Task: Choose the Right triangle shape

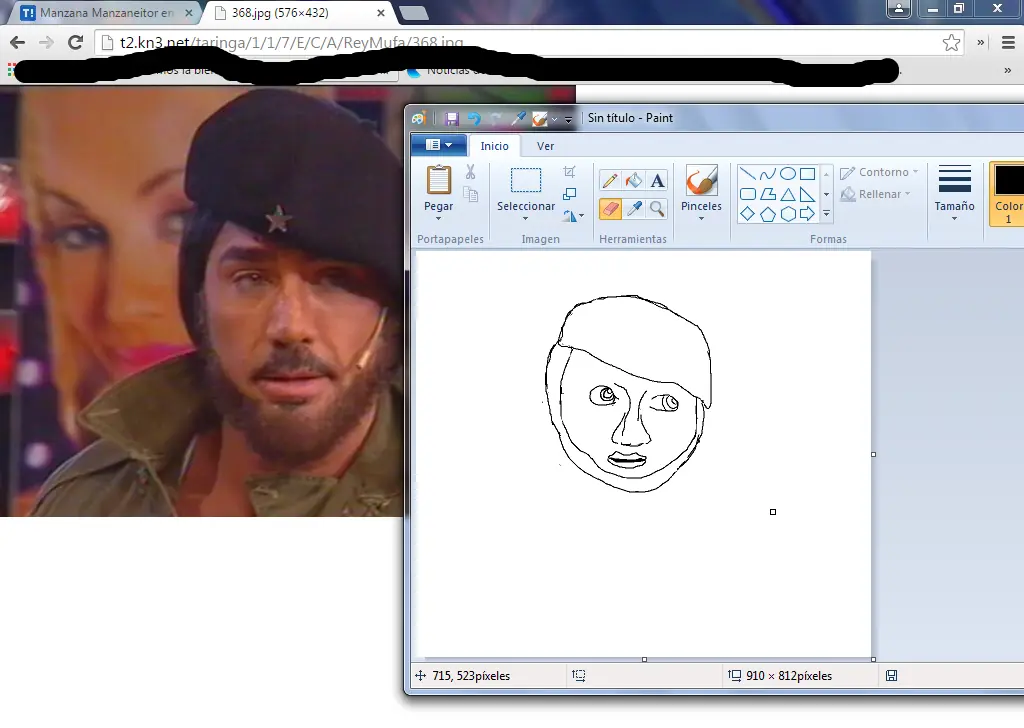Action: coord(808,194)
